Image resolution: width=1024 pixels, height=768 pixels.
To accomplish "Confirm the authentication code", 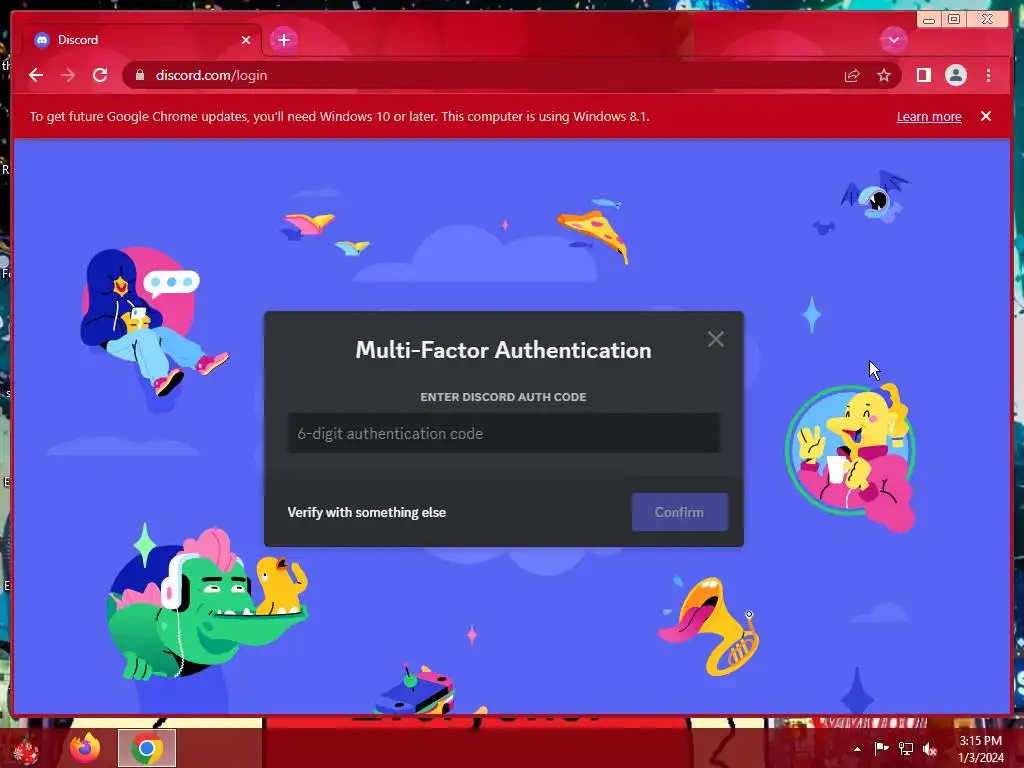I will [x=679, y=512].
